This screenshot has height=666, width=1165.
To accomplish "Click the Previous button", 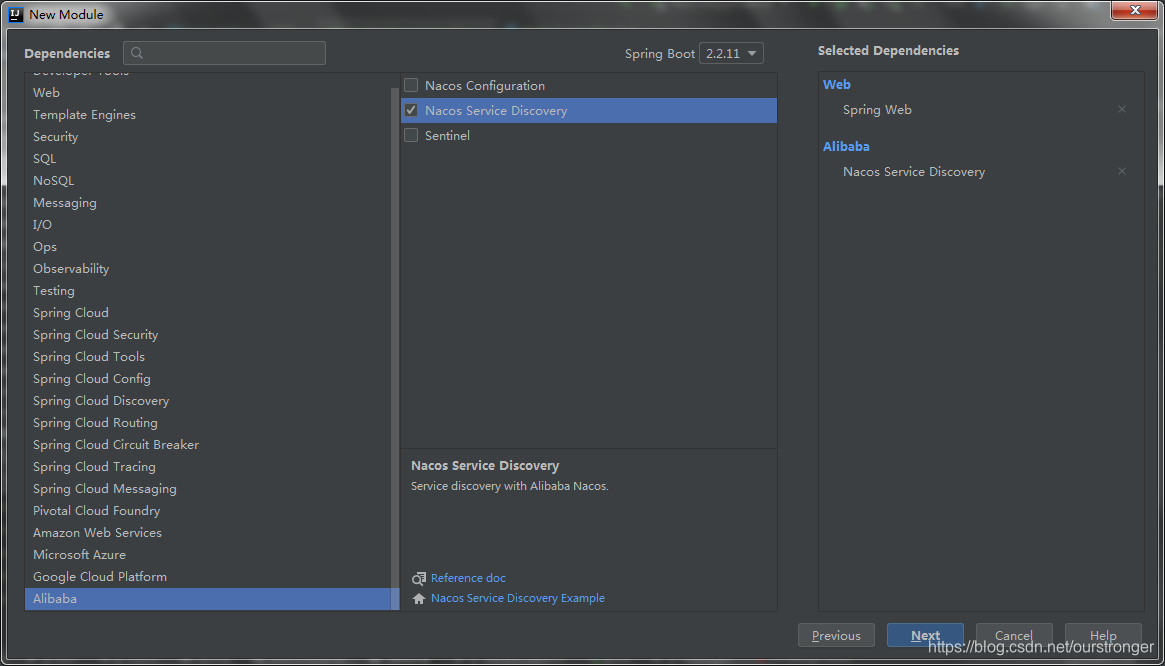I will [x=836, y=636].
